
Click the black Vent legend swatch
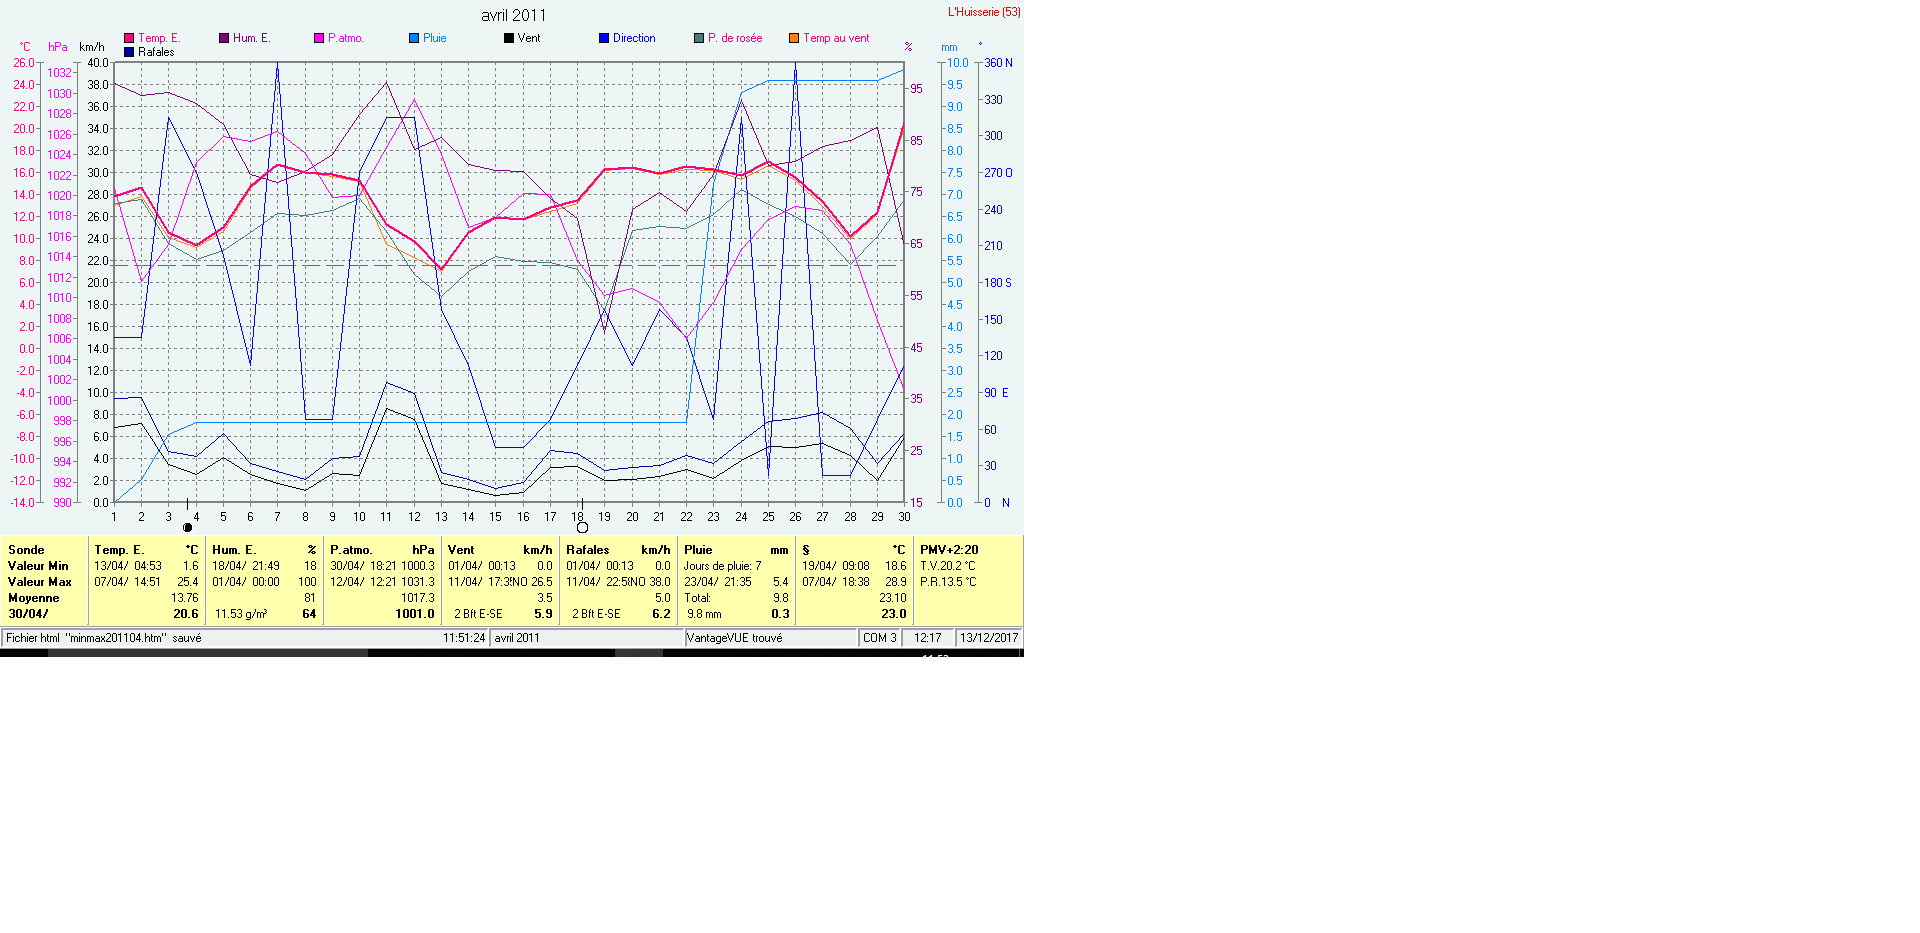tap(509, 38)
